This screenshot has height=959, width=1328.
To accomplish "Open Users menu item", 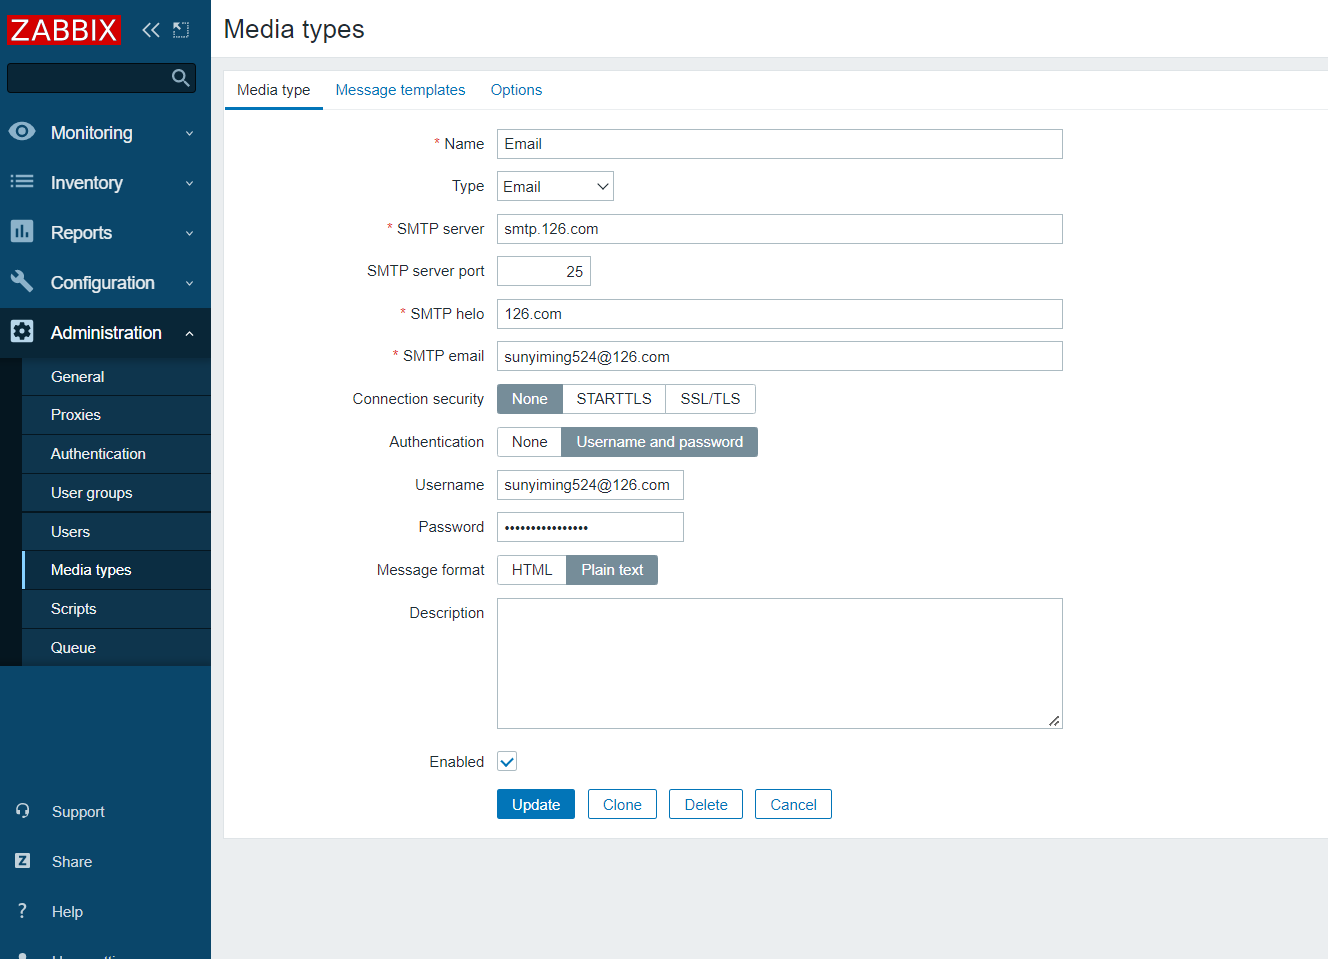I will 116,532.
